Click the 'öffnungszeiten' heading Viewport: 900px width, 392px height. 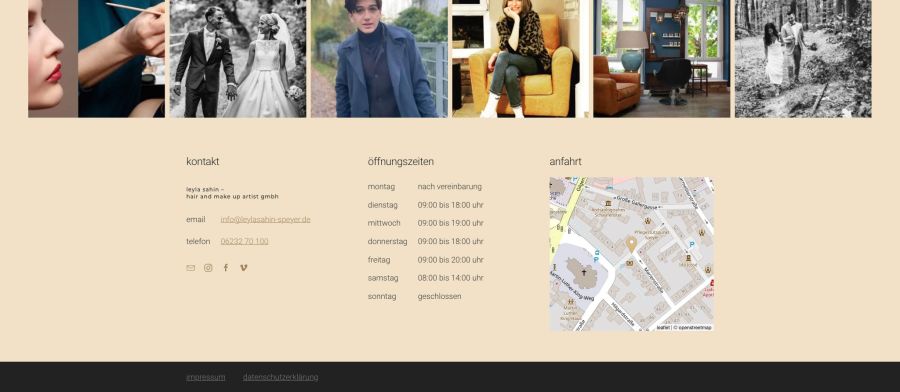tap(401, 161)
